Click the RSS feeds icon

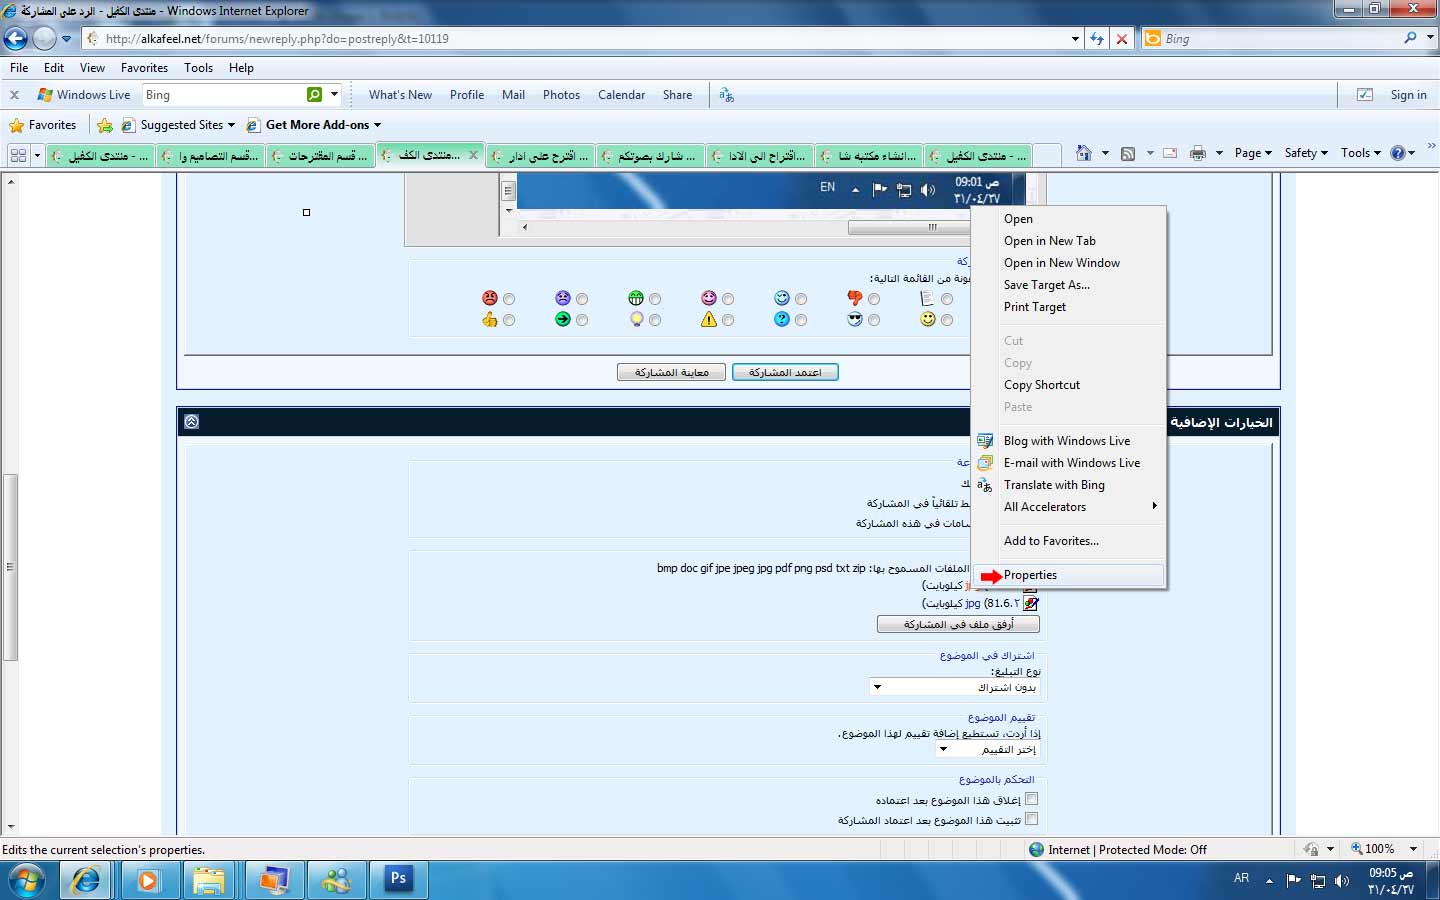pos(1128,153)
